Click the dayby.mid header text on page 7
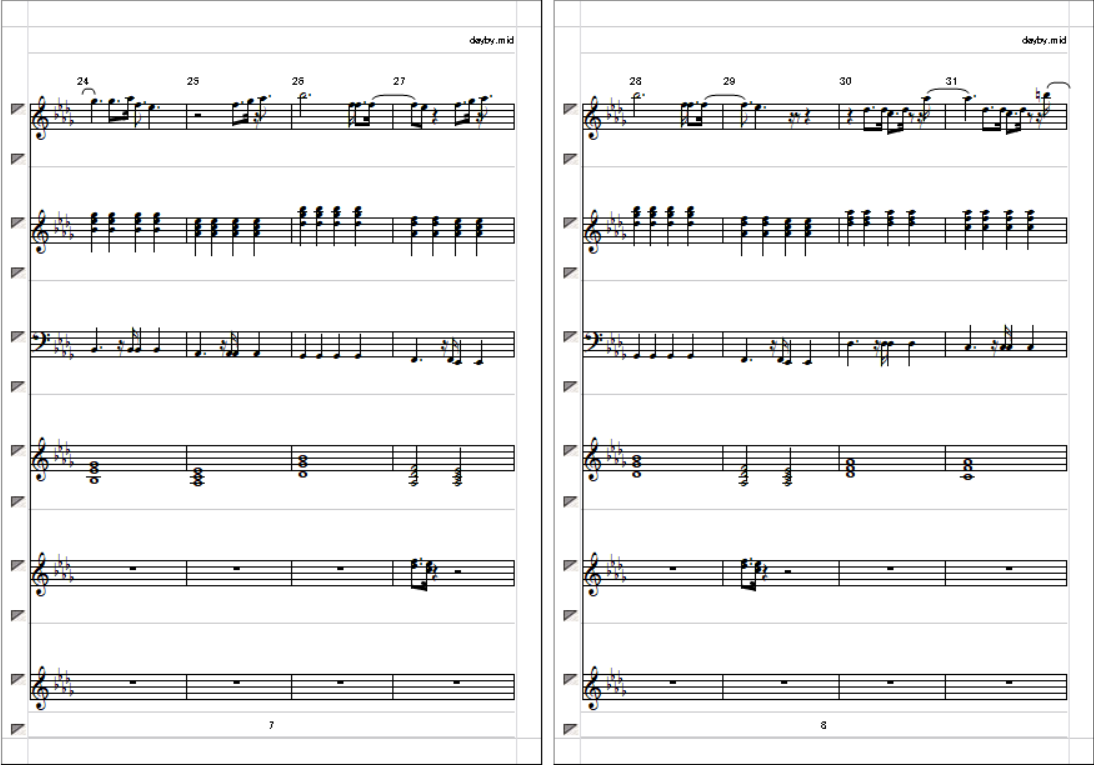 (492, 40)
